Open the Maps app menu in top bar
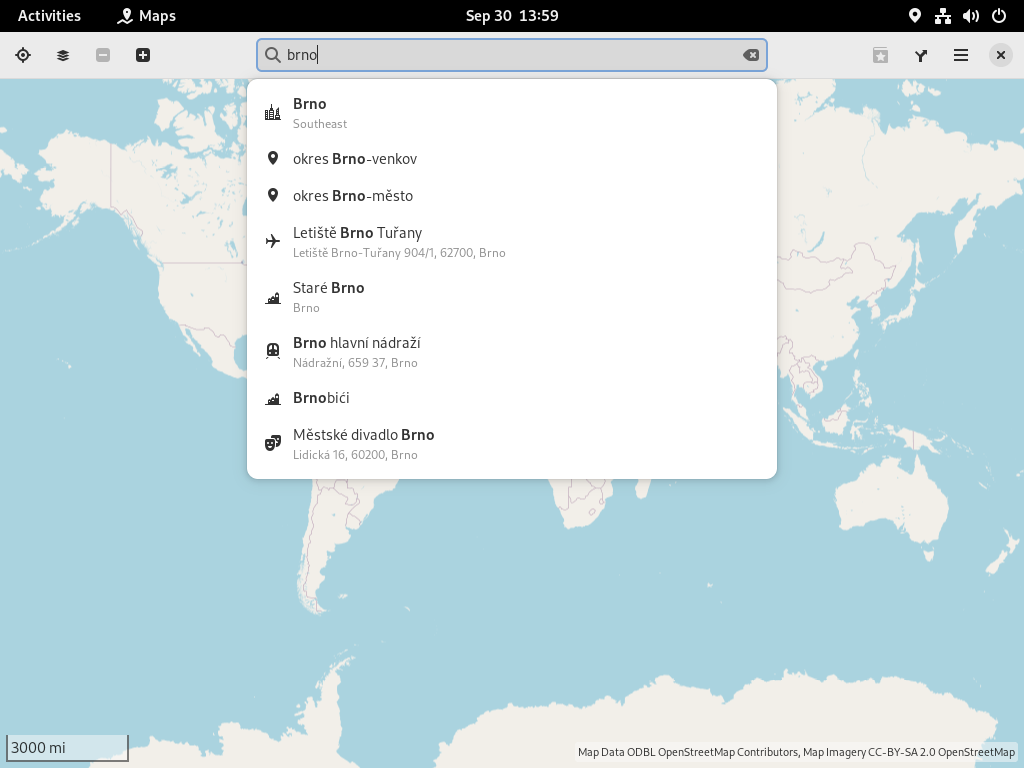Image resolution: width=1024 pixels, height=768 pixels. (146, 16)
